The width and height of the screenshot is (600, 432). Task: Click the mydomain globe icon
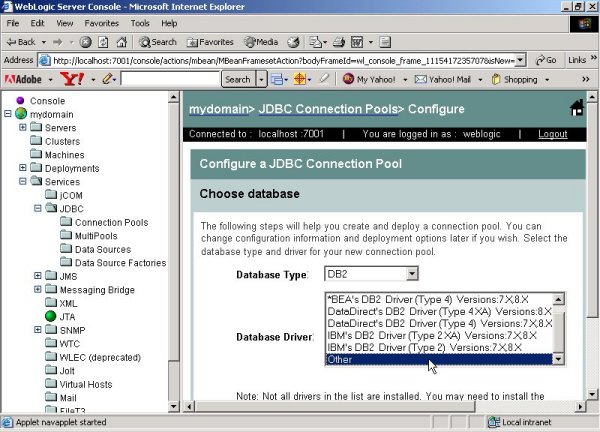pyautogui.click(x=21, y=114)
